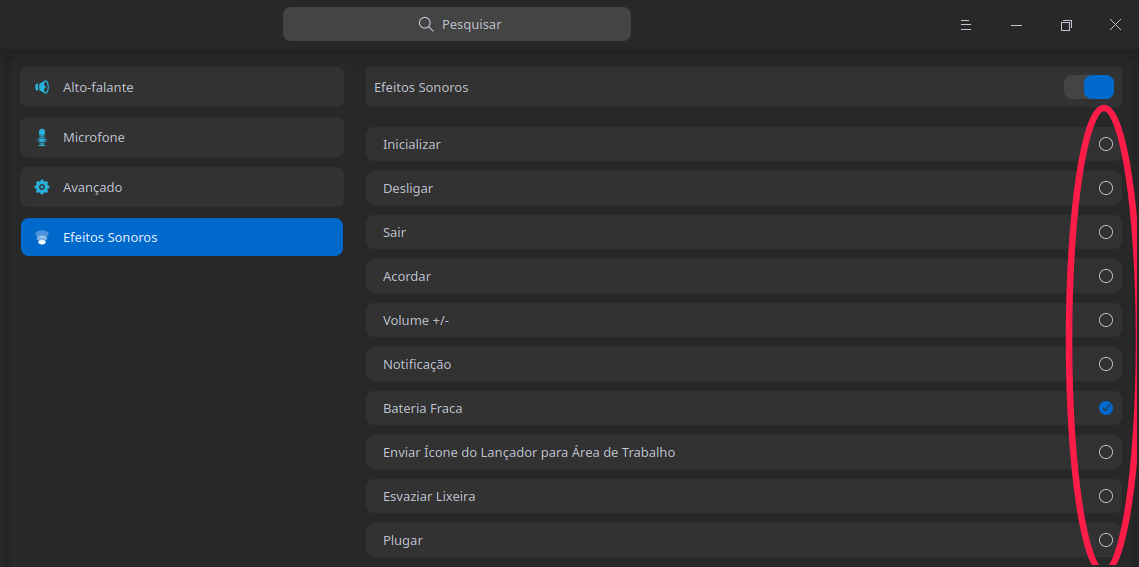Open the Alto-falante settings page
The height and width of the screenshot is (567, 1139).
tap(182, 87)
